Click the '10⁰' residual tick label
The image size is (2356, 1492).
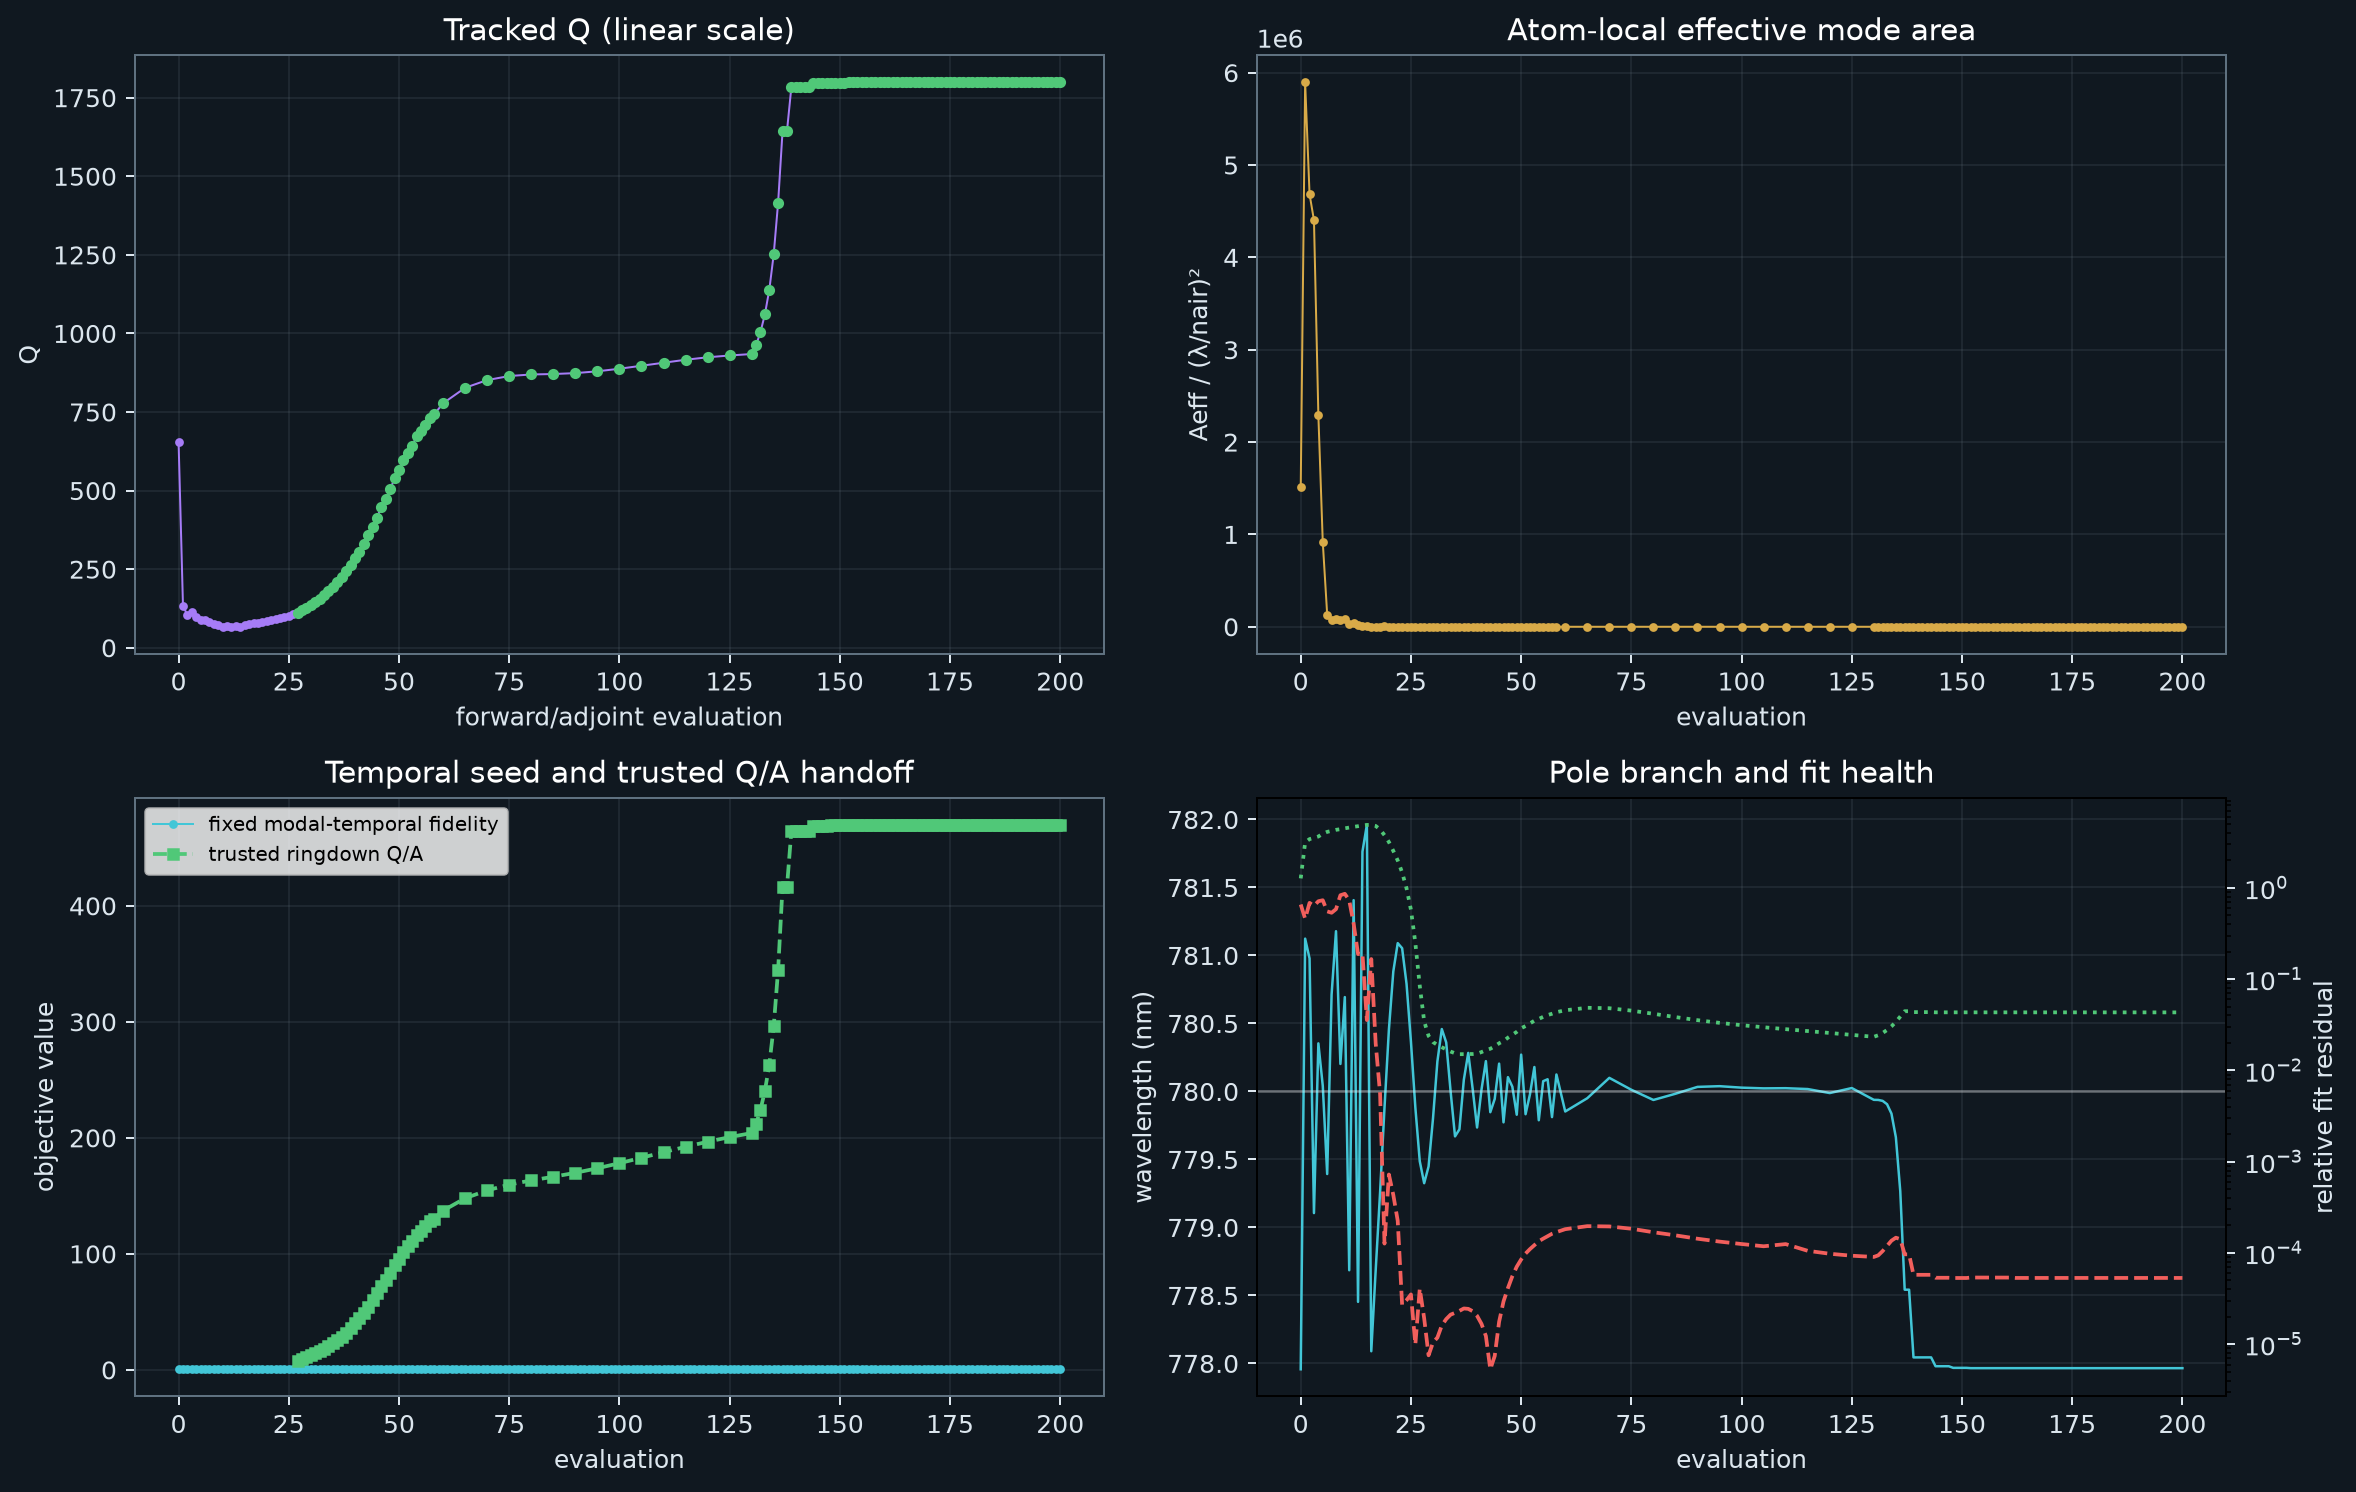point(2265,888)
